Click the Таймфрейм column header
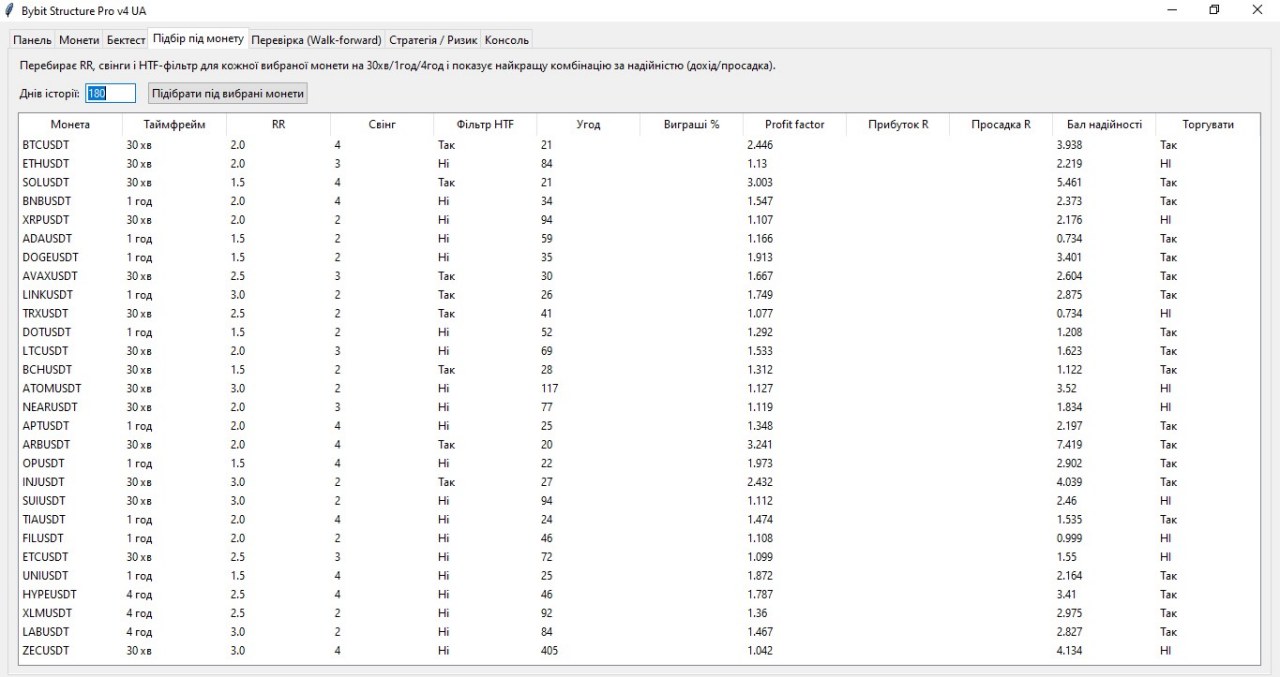Viewport: 1280px width, 677px height. pos(174,125)
